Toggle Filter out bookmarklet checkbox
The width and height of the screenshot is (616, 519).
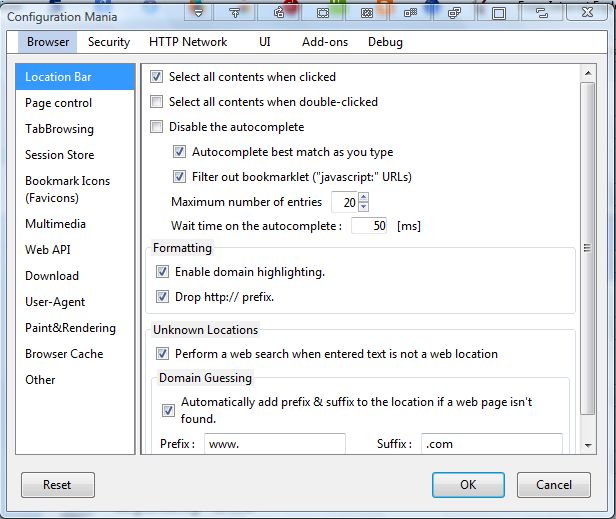click(180, 177)
